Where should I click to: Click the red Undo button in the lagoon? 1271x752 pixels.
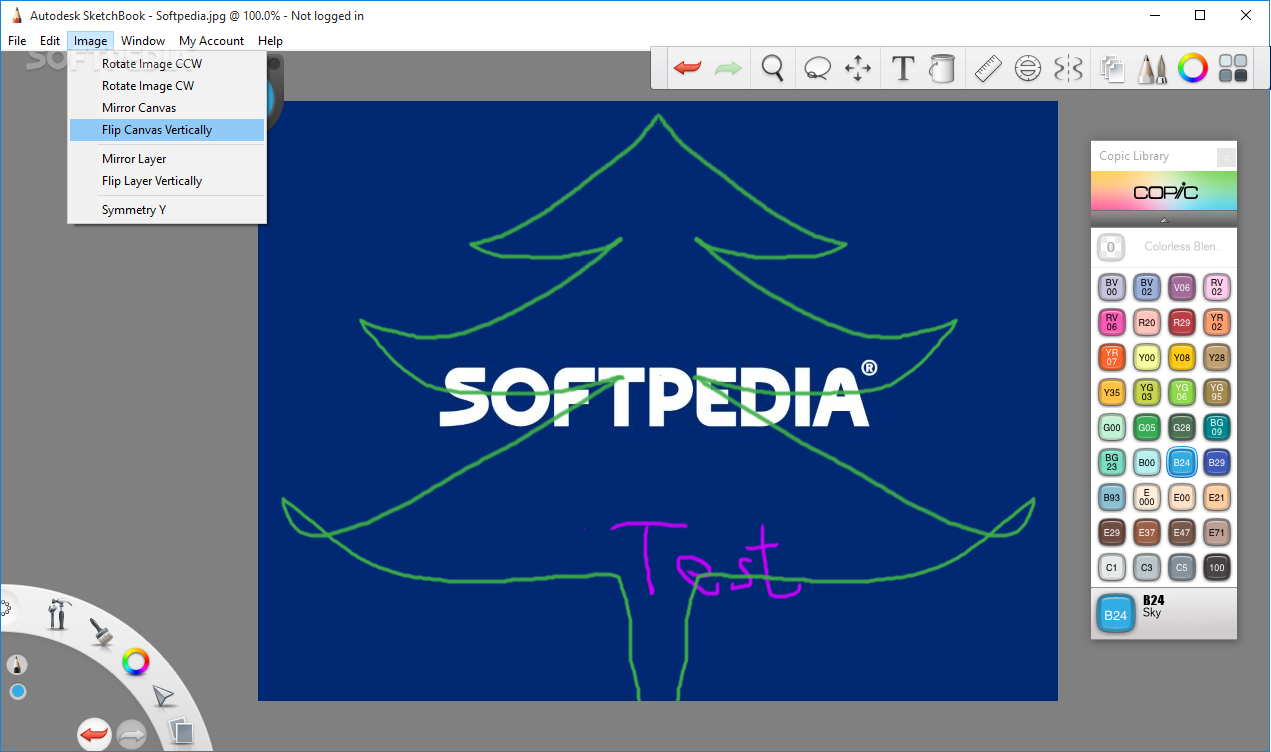94,735
